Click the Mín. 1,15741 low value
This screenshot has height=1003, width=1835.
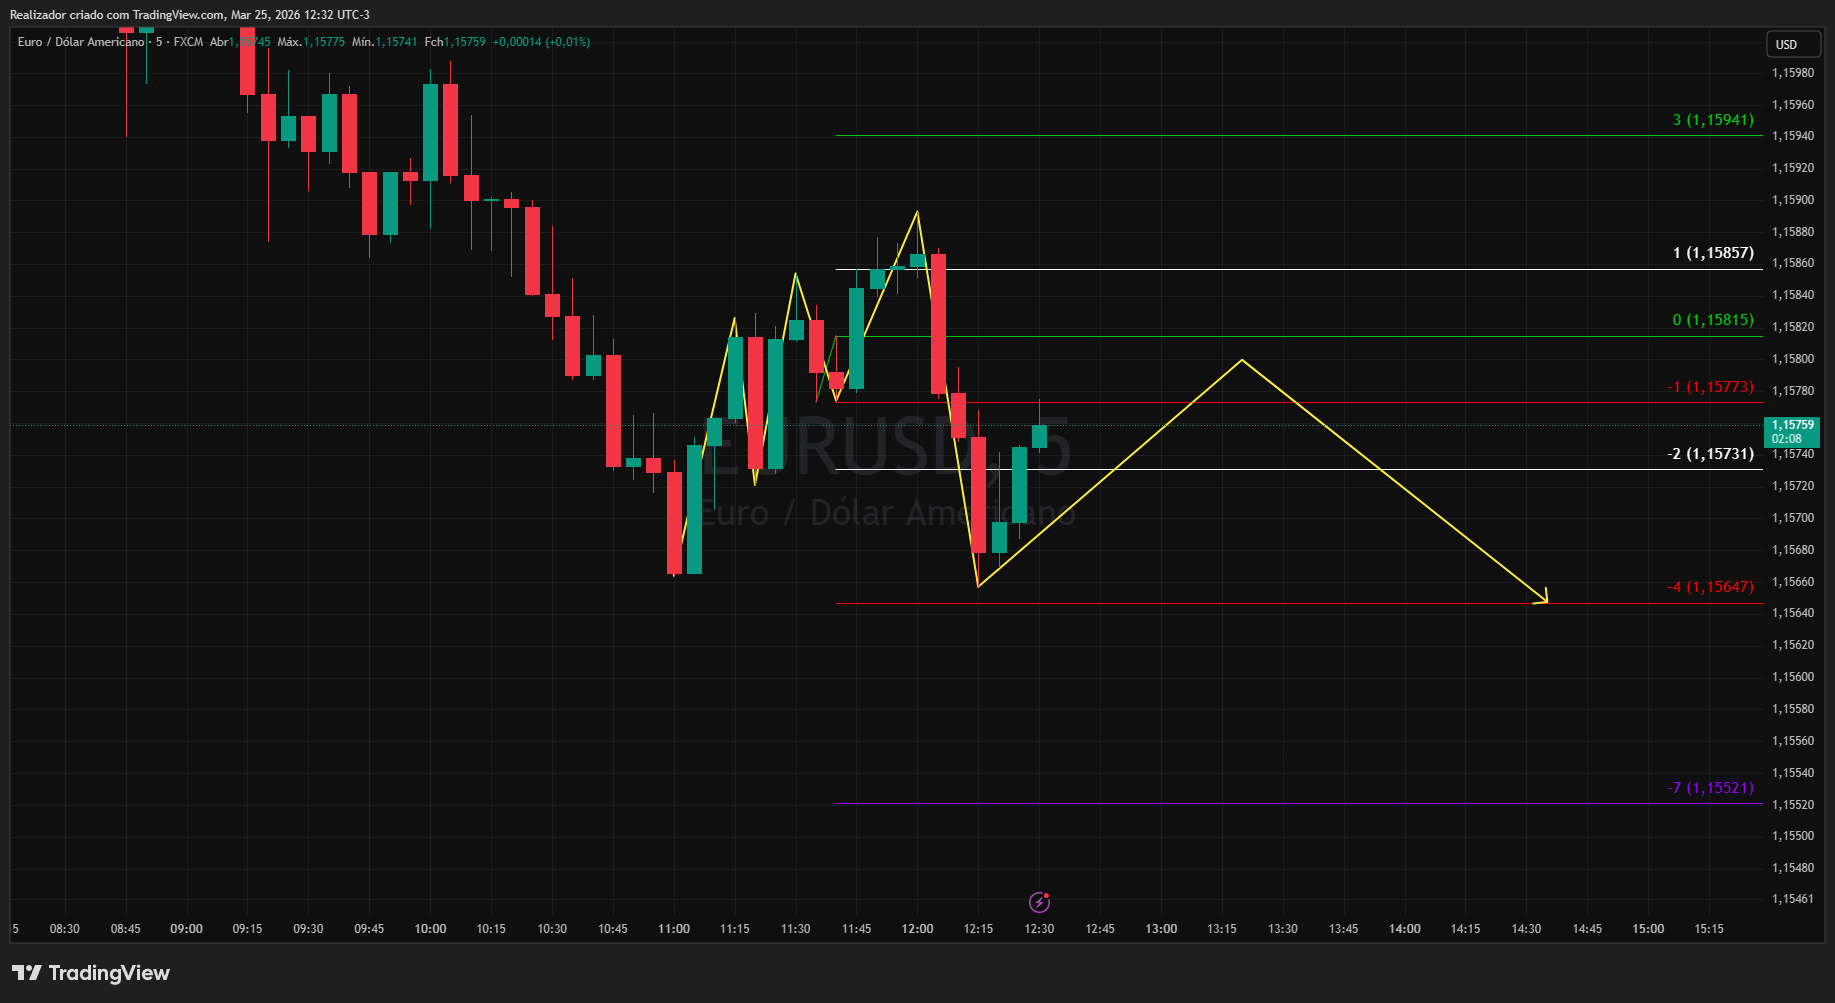(x=385, y=42)
